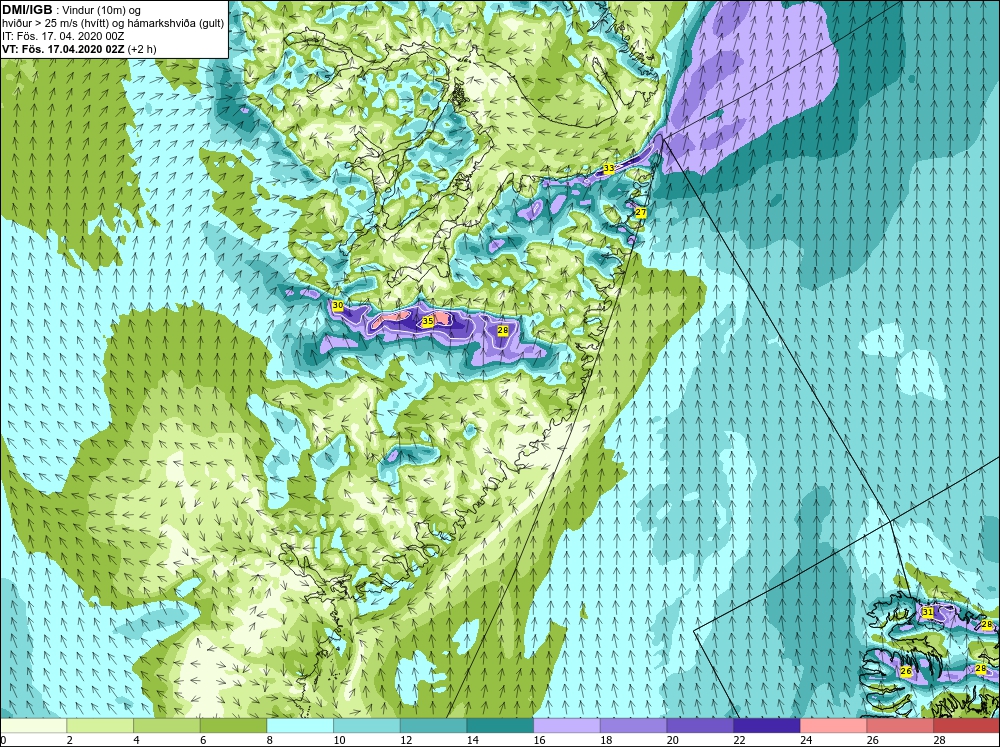Select the 6–8 m/s olive green legend swatch

[x=233, y=725]
